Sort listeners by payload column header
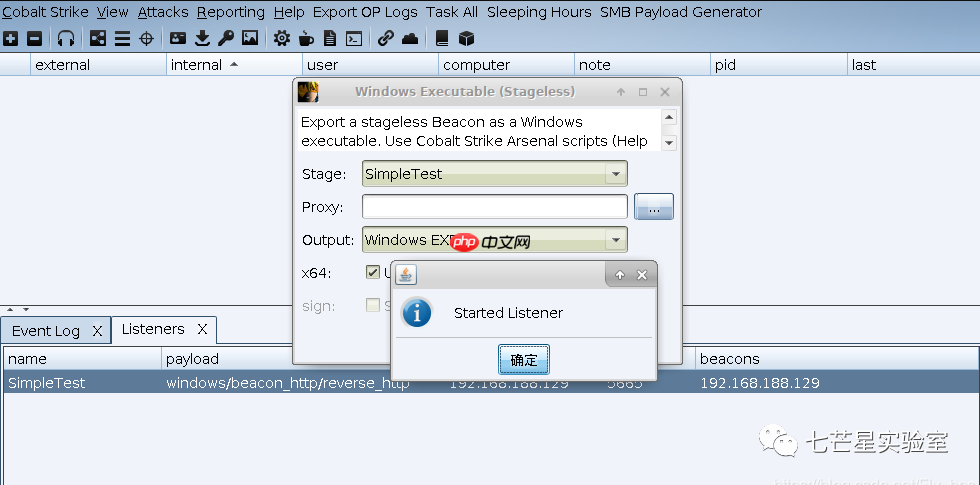 pyautogui.click(x=227, y=359)
